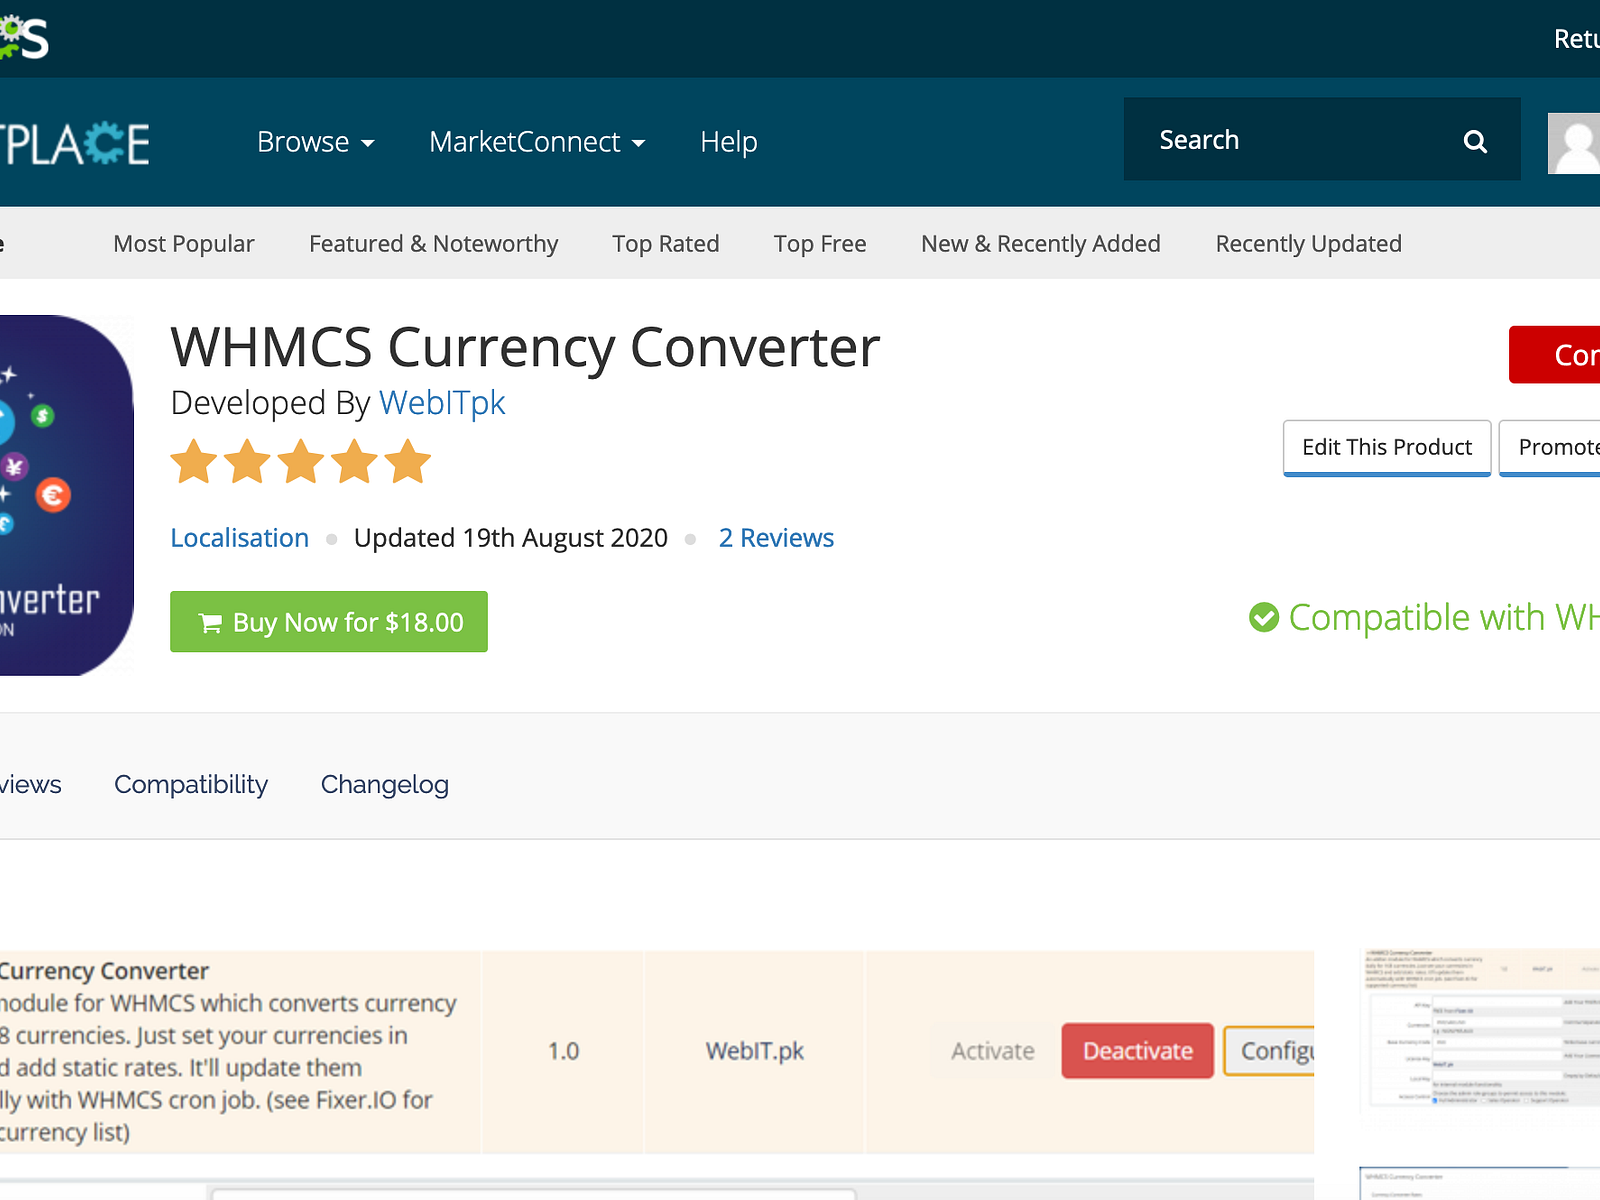Click the Return link at top right
The height and width of the screenshot is (1200, 1600).
[1577, 39]
